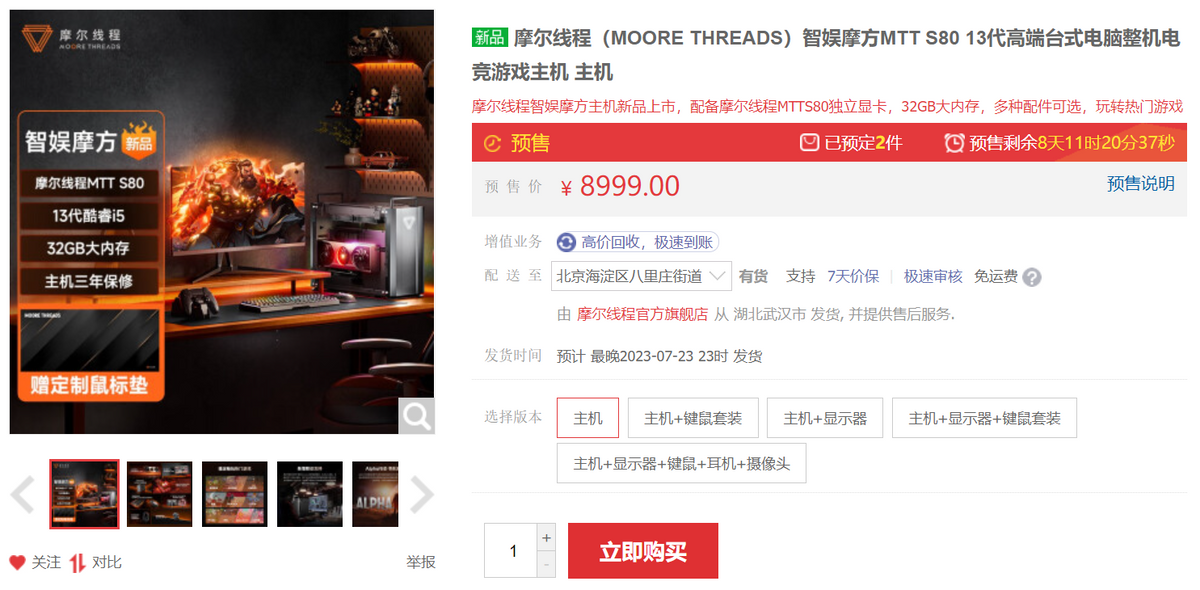Image resolution: width=1200 pixels, height=590 pixels.
Task: Click the heart 关注 icon
Action: click(x=17, y=562)
